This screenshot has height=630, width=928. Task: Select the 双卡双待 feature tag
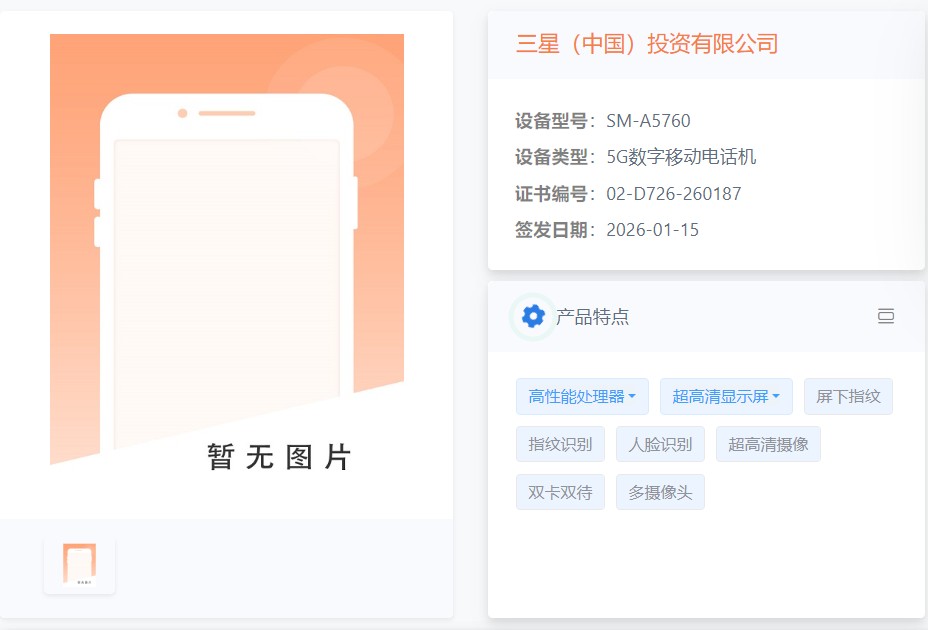tap(560, 492)
